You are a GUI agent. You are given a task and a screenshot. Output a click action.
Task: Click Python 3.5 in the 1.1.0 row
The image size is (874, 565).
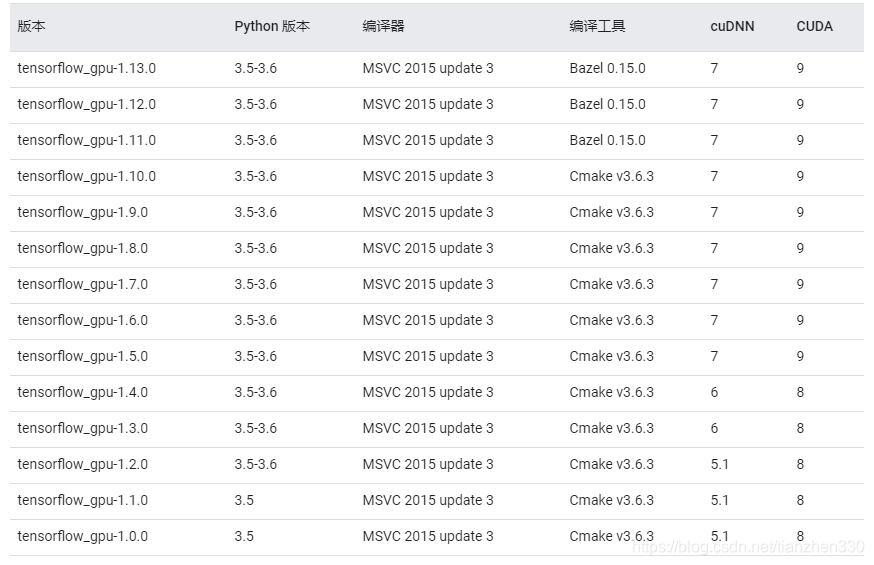(244, 501)
